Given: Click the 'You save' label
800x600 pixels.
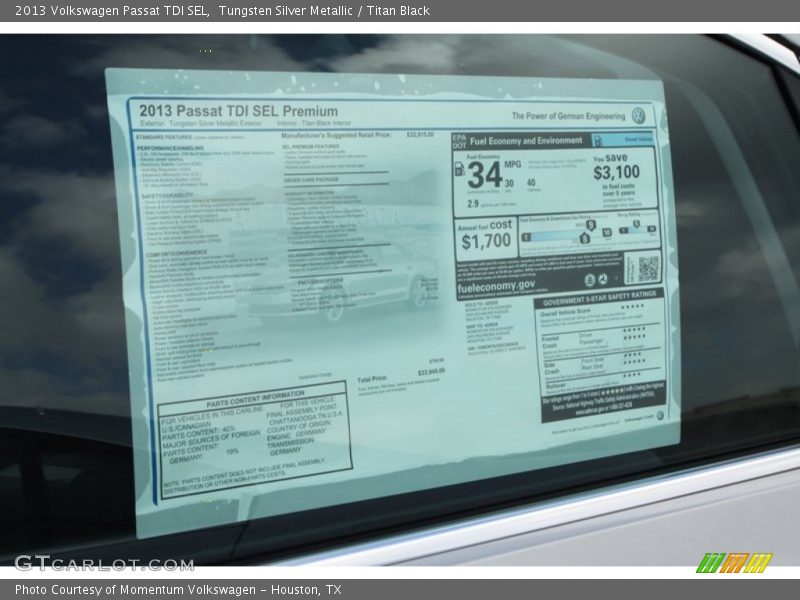Looking at the screenshot, I should tap(610, 158).
